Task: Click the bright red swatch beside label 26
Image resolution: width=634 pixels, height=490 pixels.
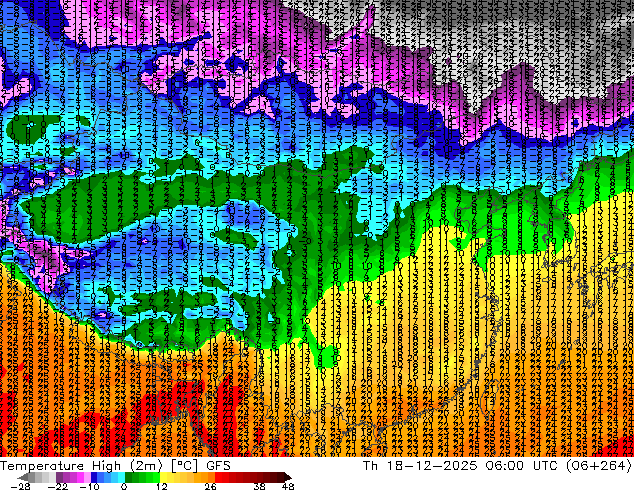Action: click(218, 477)
